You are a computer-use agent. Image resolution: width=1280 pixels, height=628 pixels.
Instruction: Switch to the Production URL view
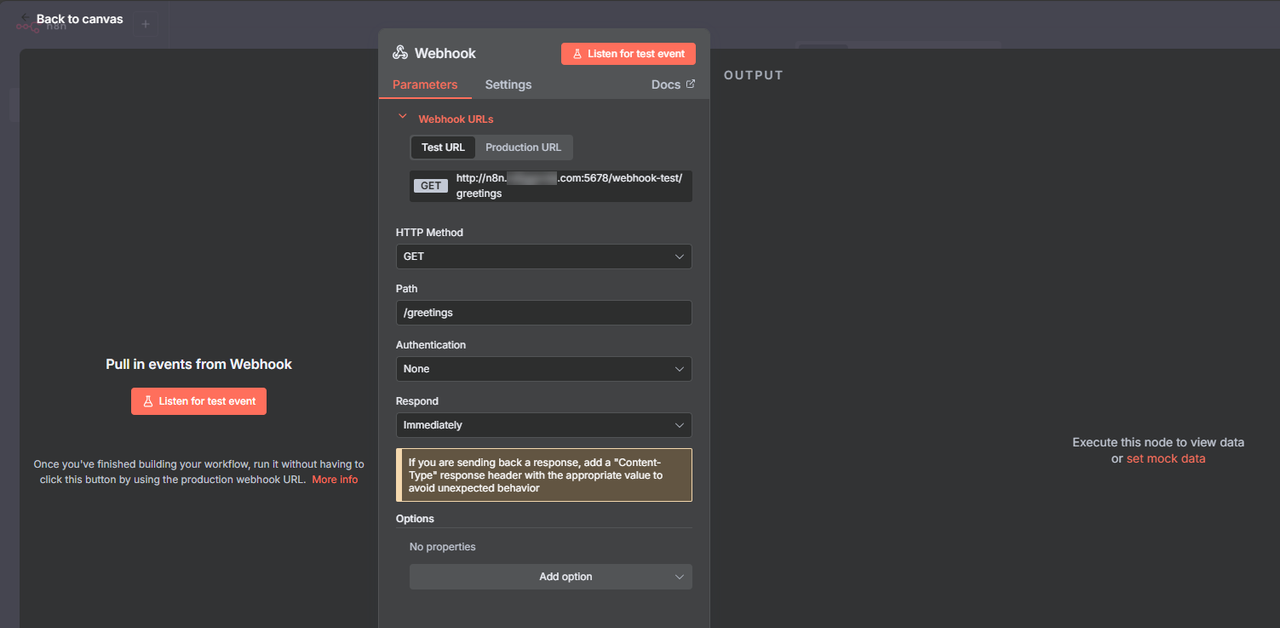(523, 147)
